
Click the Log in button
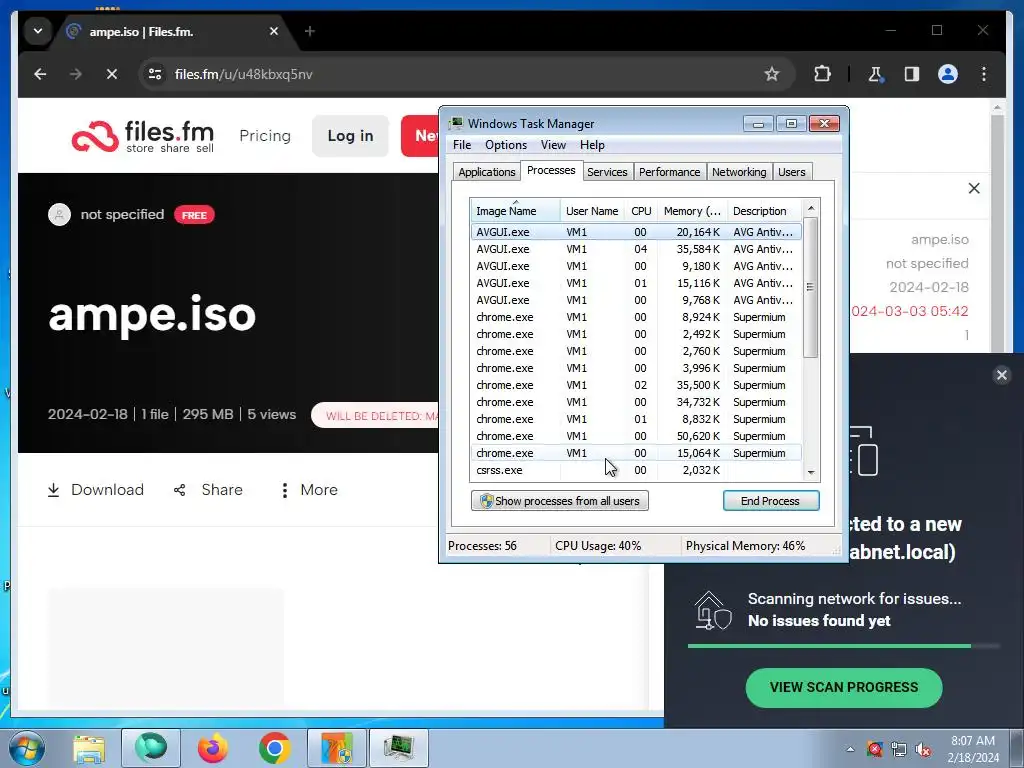(x=351, y=136)
